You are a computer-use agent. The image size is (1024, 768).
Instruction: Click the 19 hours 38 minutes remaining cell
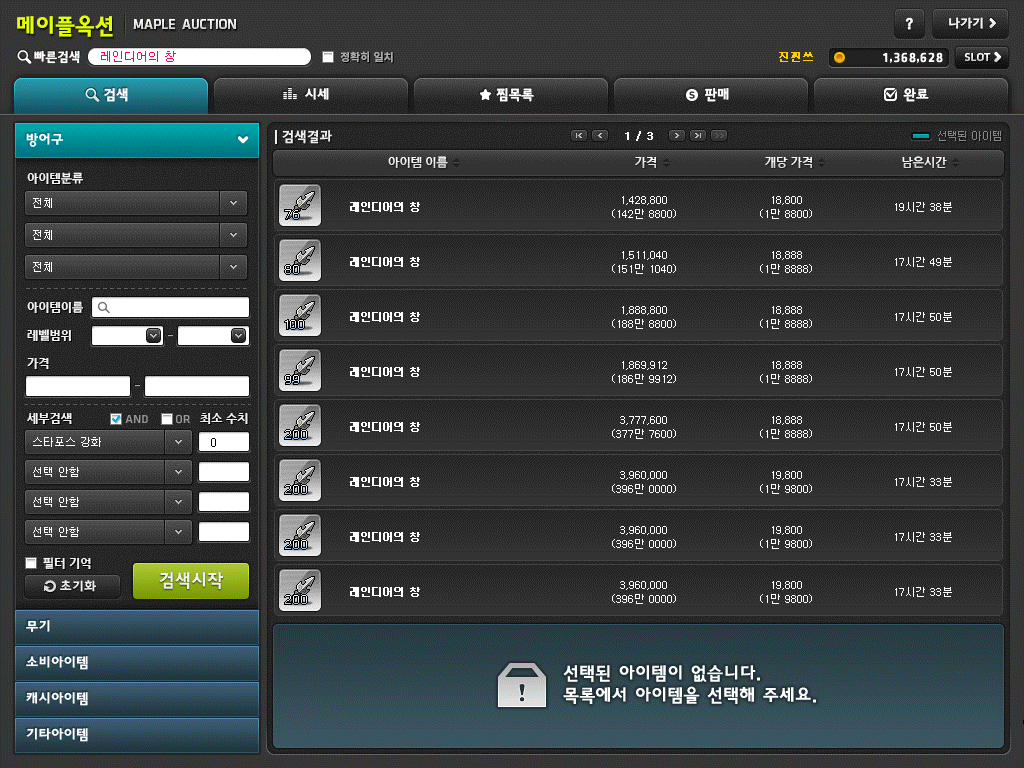(x=923, y=207)
